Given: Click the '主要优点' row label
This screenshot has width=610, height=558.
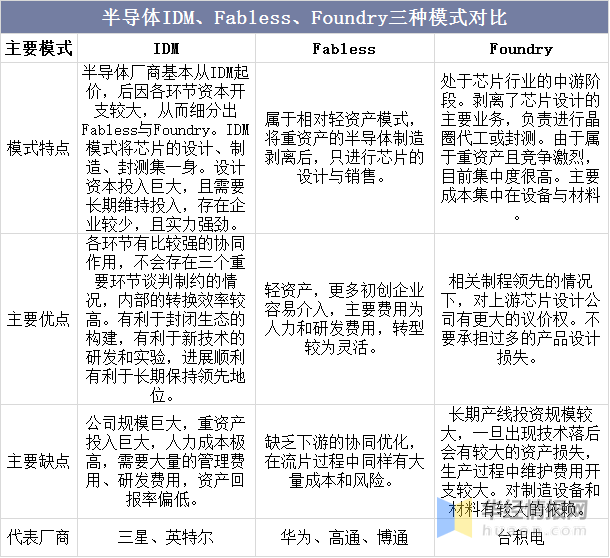Looking at the screenshot, I should (39, 319).
